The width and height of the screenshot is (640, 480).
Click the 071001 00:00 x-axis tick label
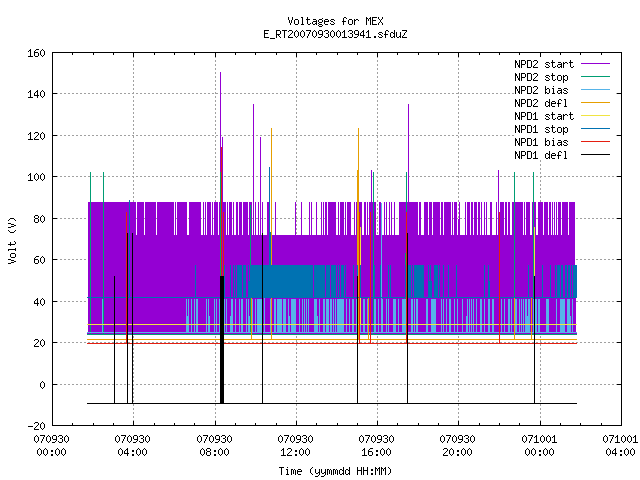[x=539, y=446]
